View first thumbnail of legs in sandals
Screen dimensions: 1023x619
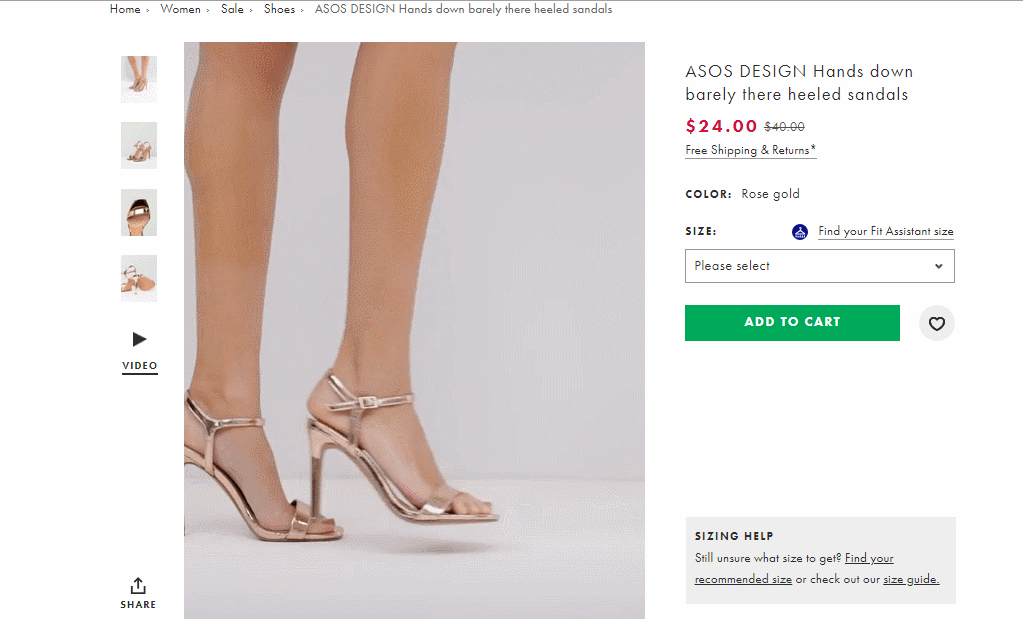pos(139,79)
